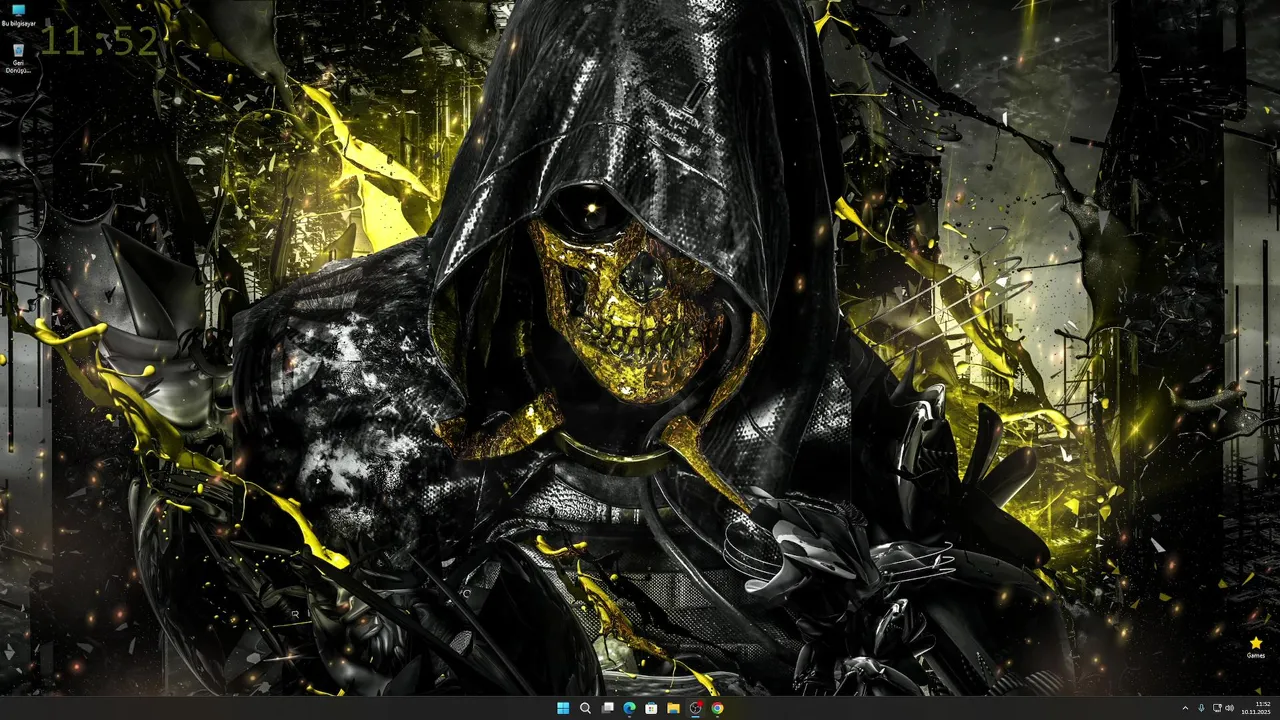This screenshot has width=1280, height=720.
Task: Switch to the running dark circular app in taskbar
Action: pos(695,708)
